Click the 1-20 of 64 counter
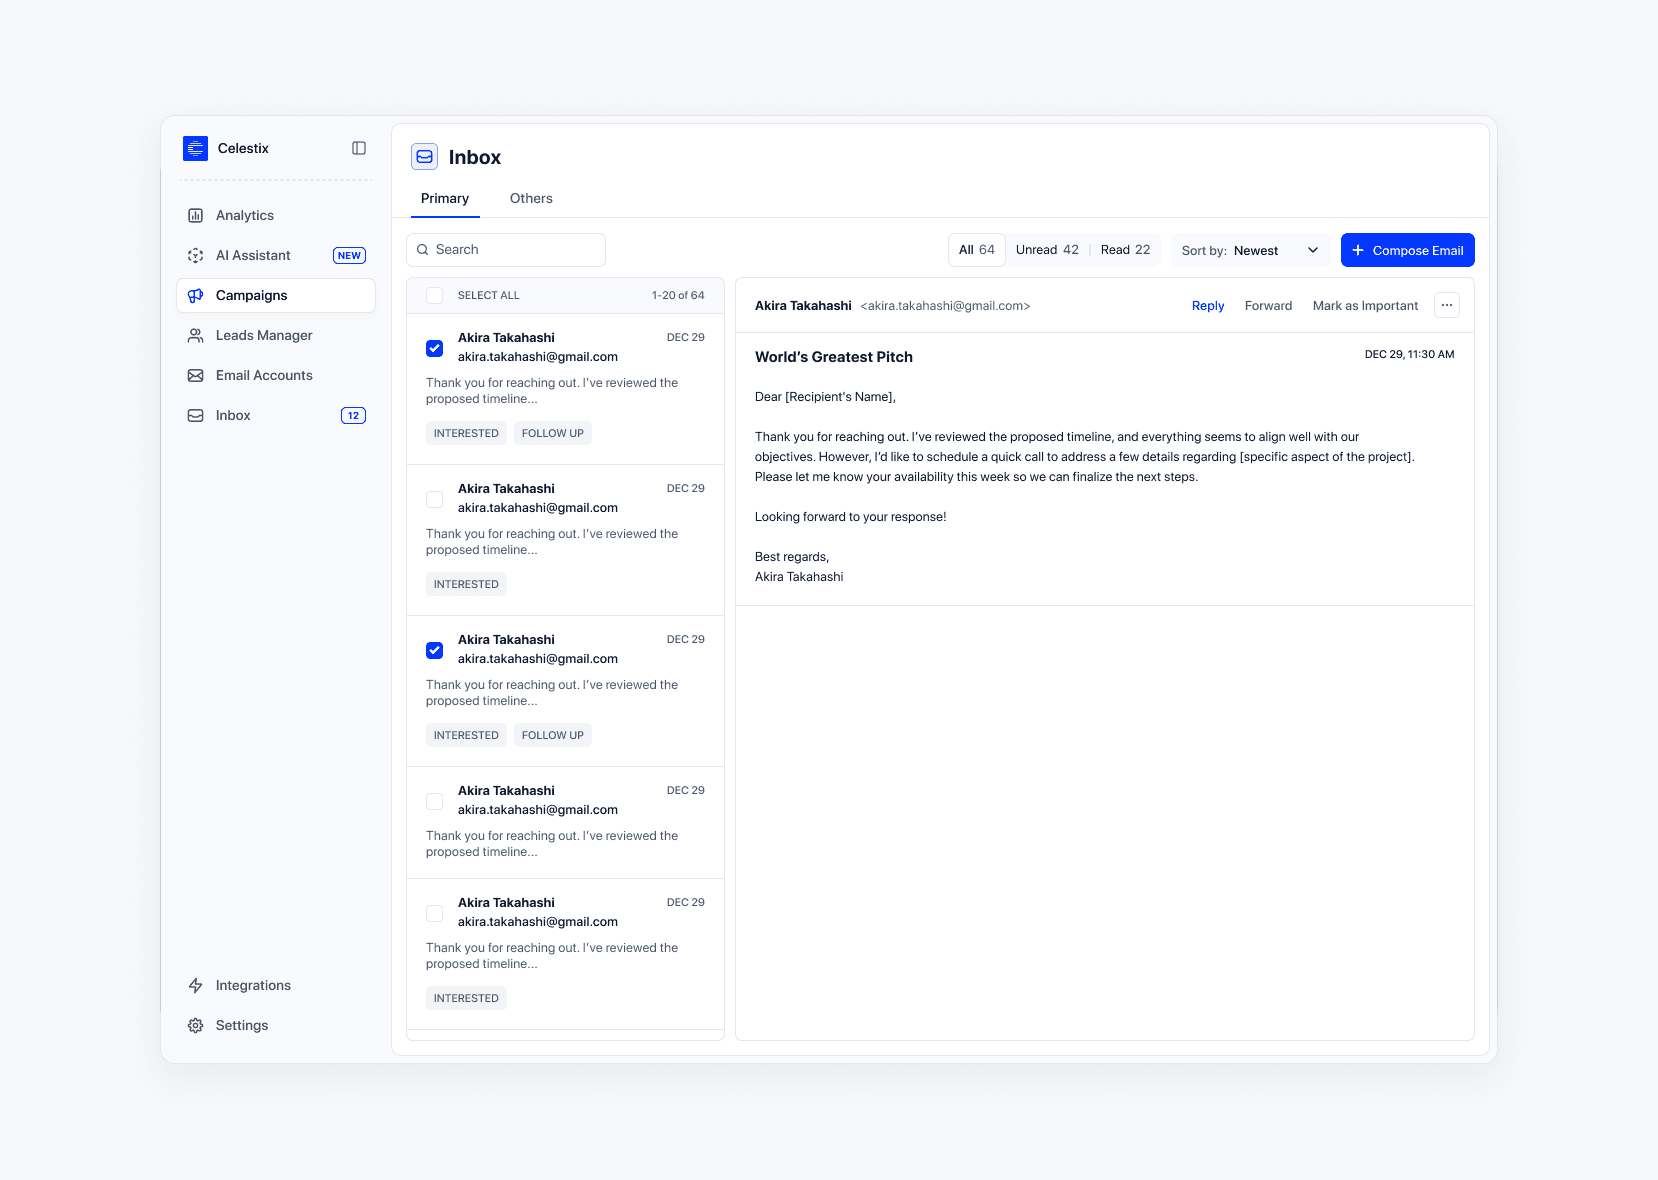 [678, 295]
